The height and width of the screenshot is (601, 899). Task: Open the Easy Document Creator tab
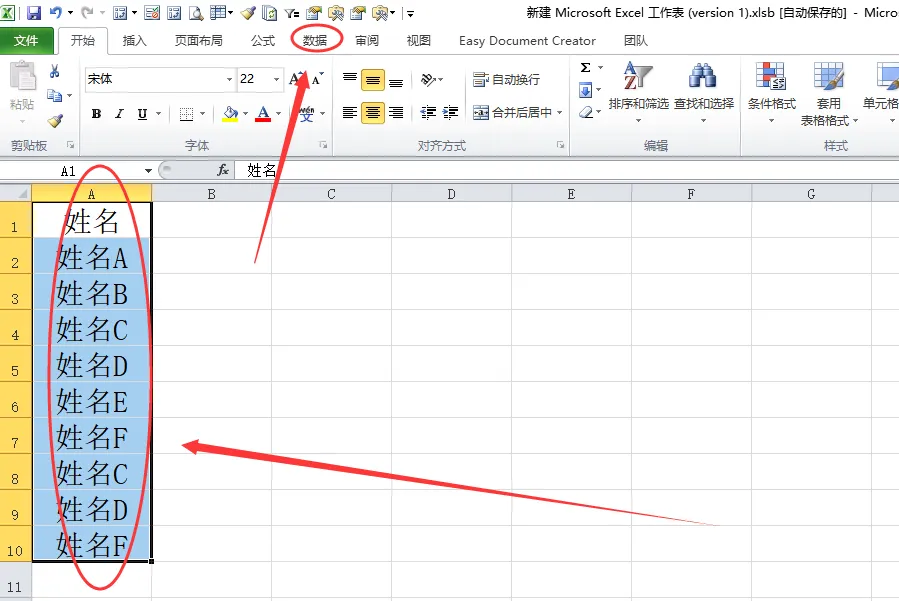tap(527, 41)
